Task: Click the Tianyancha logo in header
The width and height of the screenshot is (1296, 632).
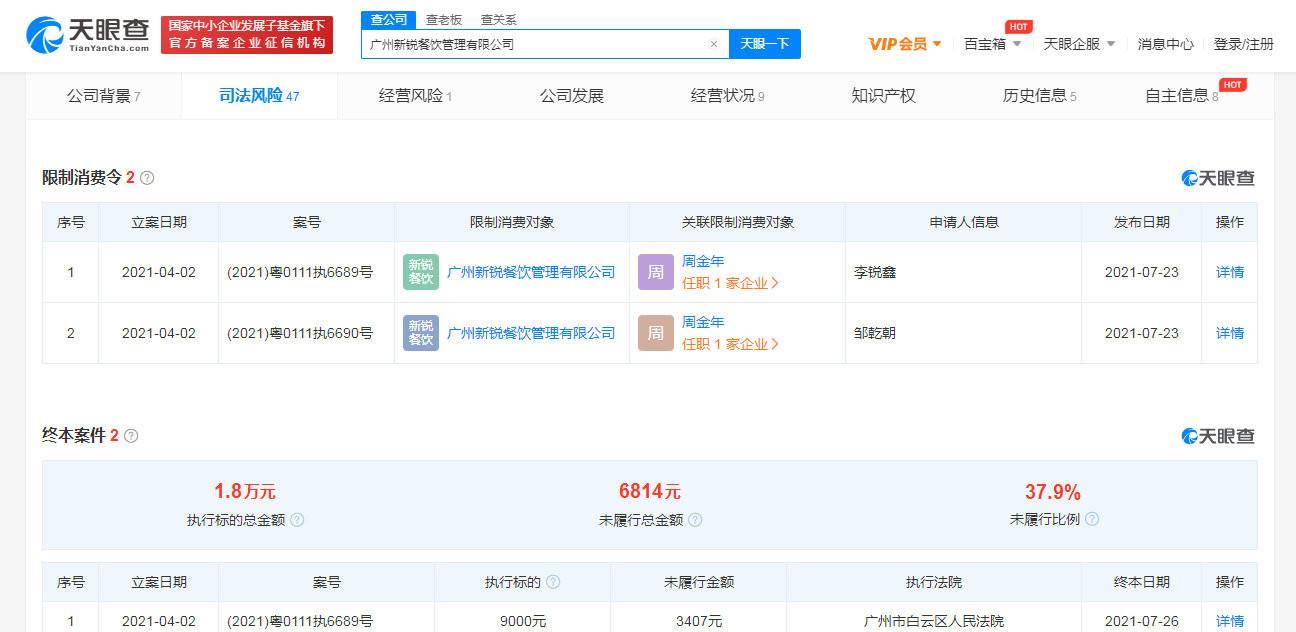Action: click(88, 35)
